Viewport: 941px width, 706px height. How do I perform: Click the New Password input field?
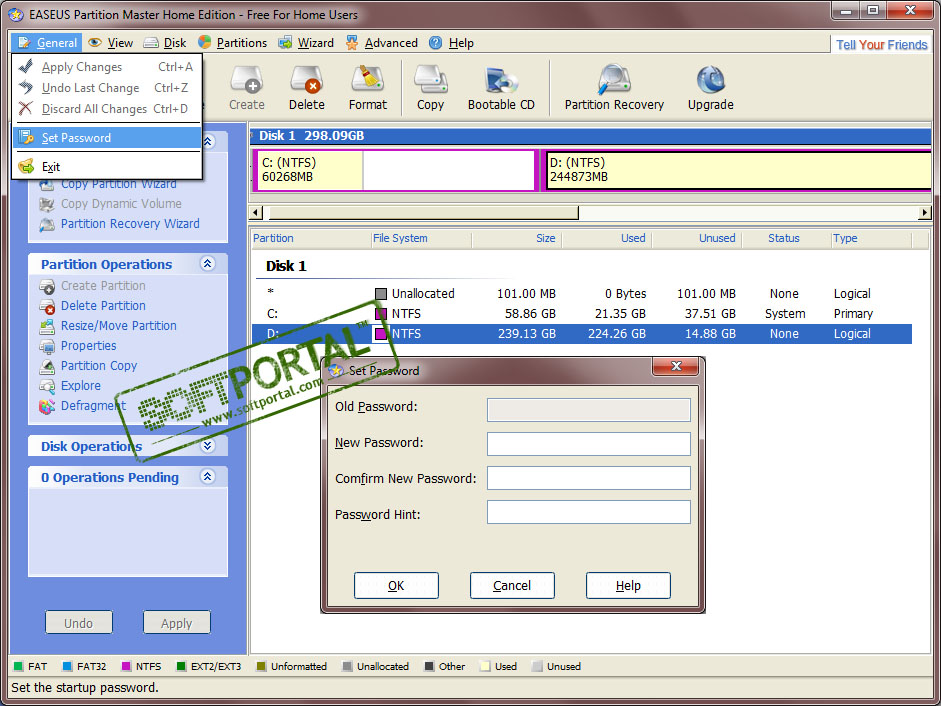click(589, 444)
